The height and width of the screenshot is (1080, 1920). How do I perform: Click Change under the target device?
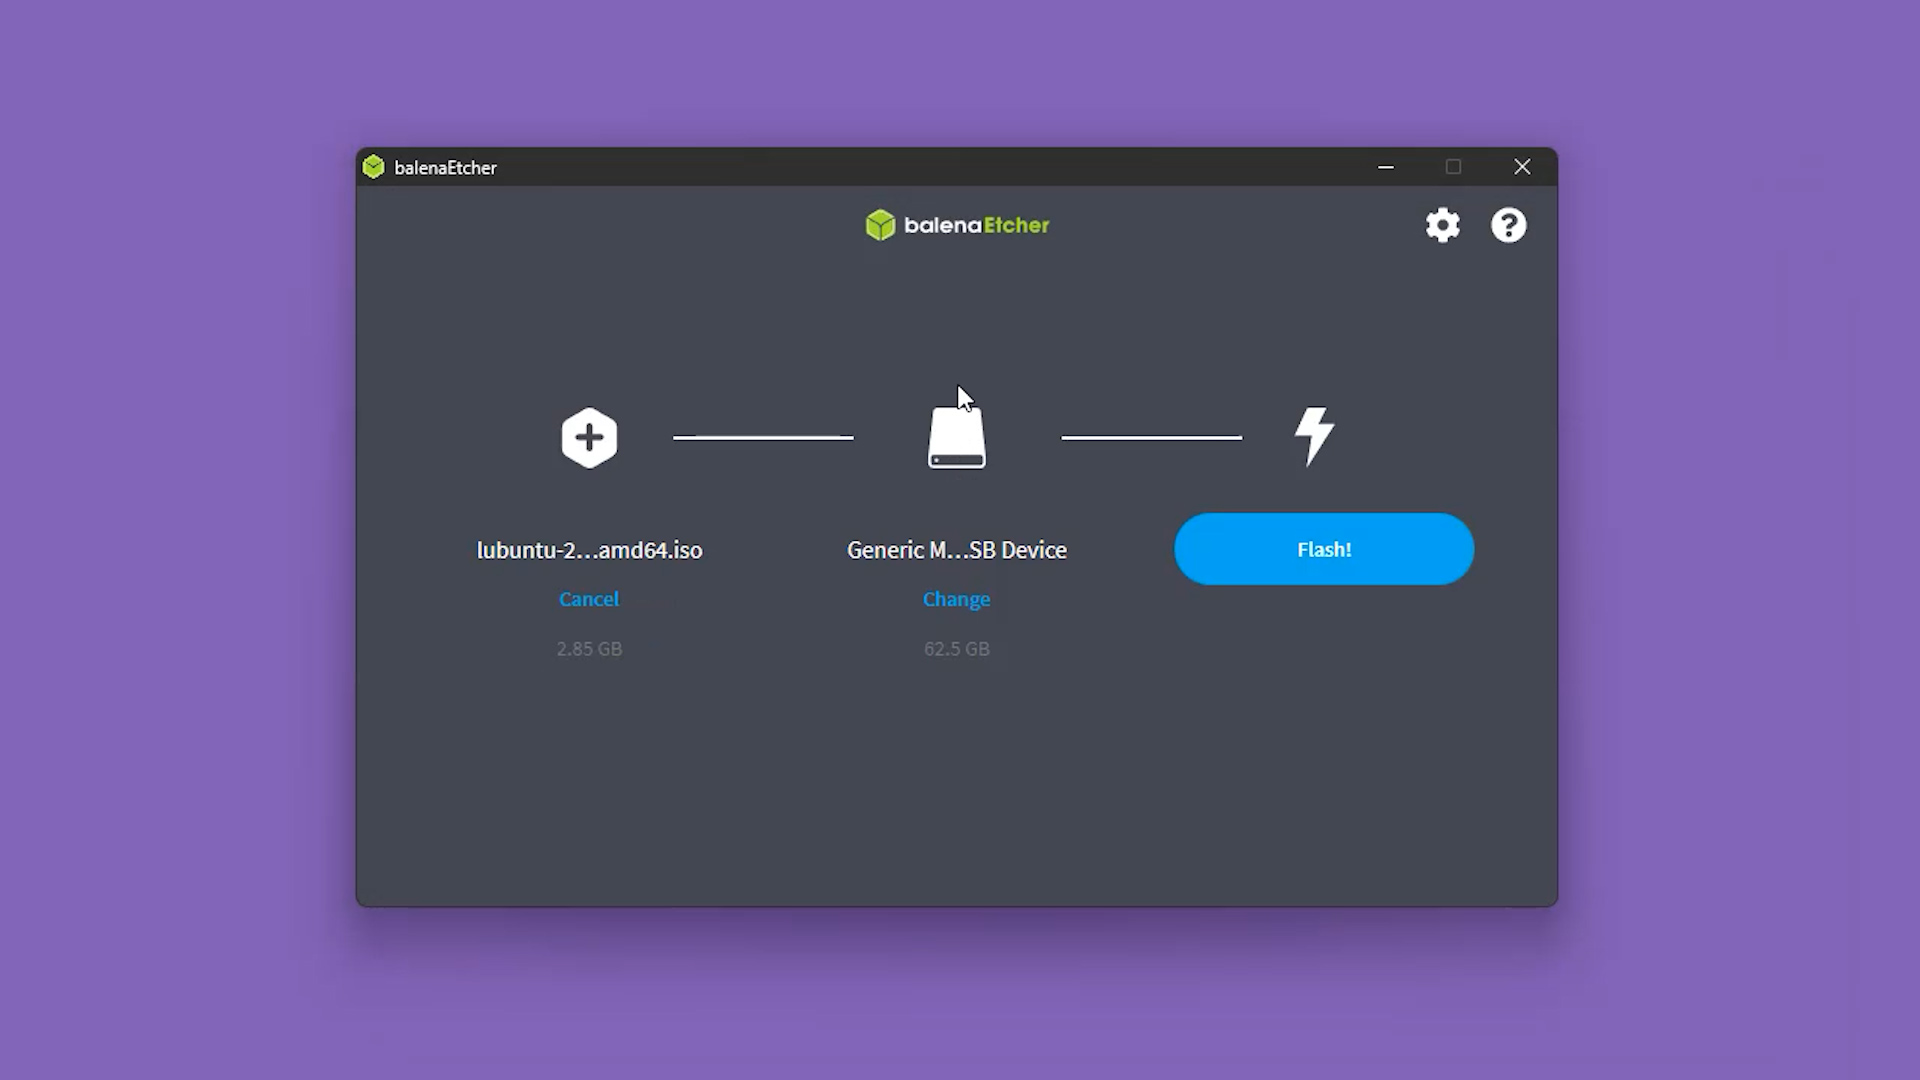point(956,599)
